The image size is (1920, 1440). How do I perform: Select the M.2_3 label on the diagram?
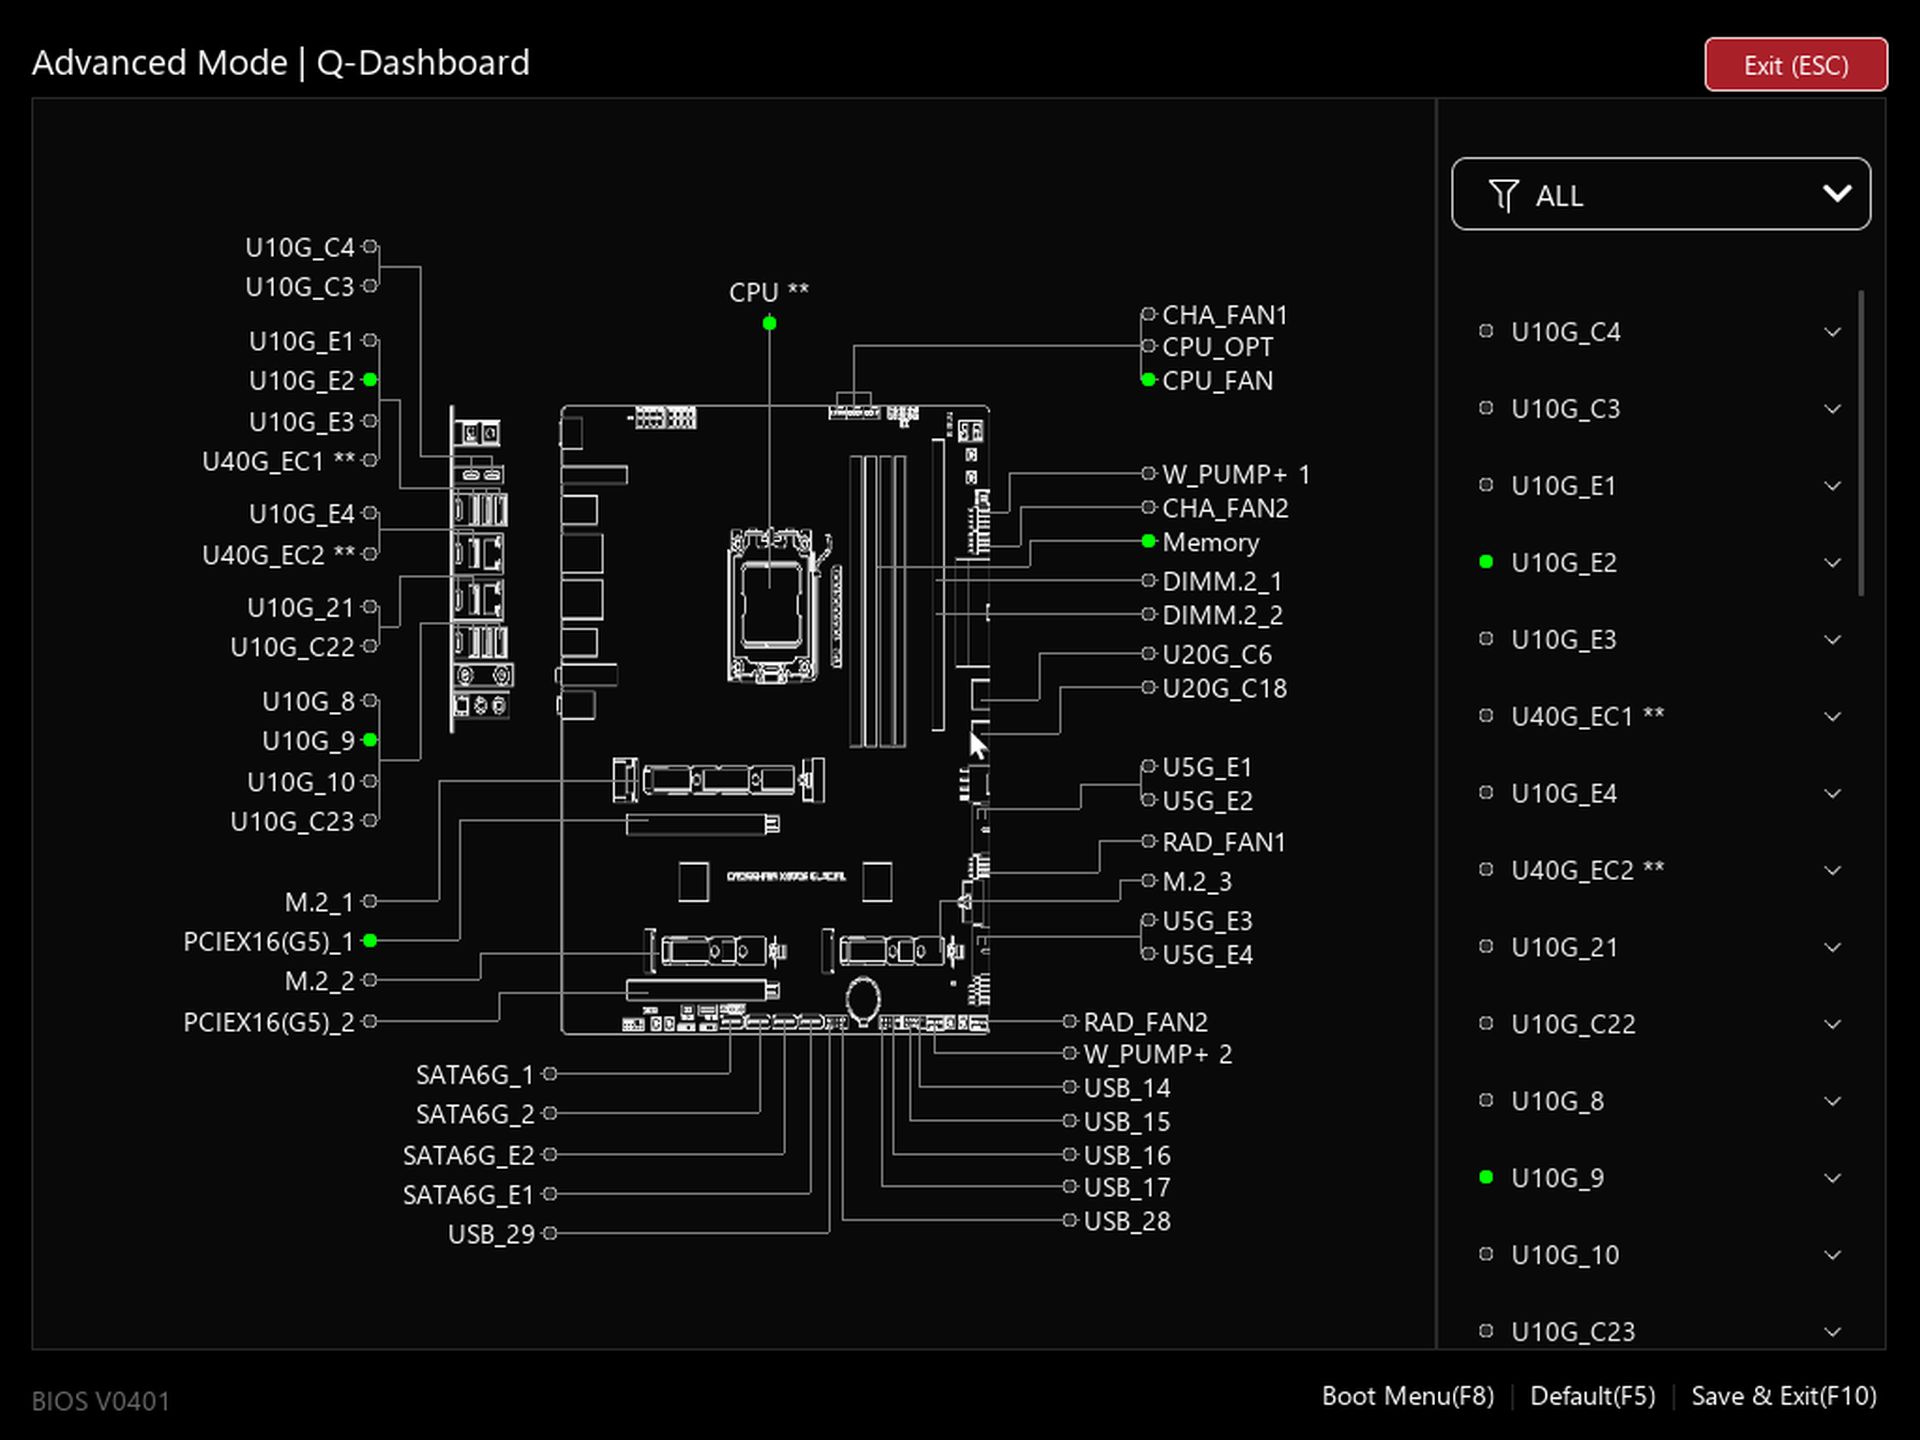[x=1198, y=882]
